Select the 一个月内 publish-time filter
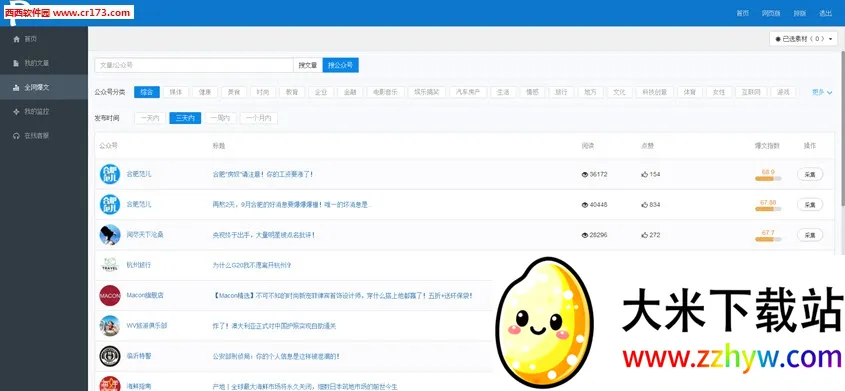Screen dimensions: 845x391 259,118
